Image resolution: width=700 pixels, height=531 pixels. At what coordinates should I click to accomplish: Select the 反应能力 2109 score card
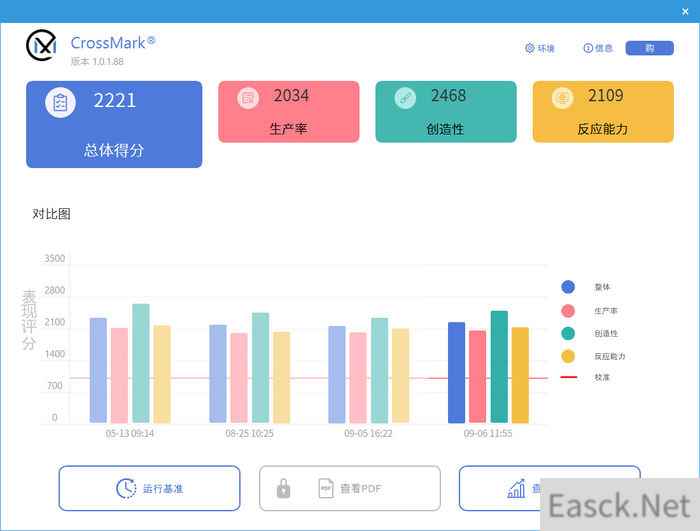tap(603, 112)
